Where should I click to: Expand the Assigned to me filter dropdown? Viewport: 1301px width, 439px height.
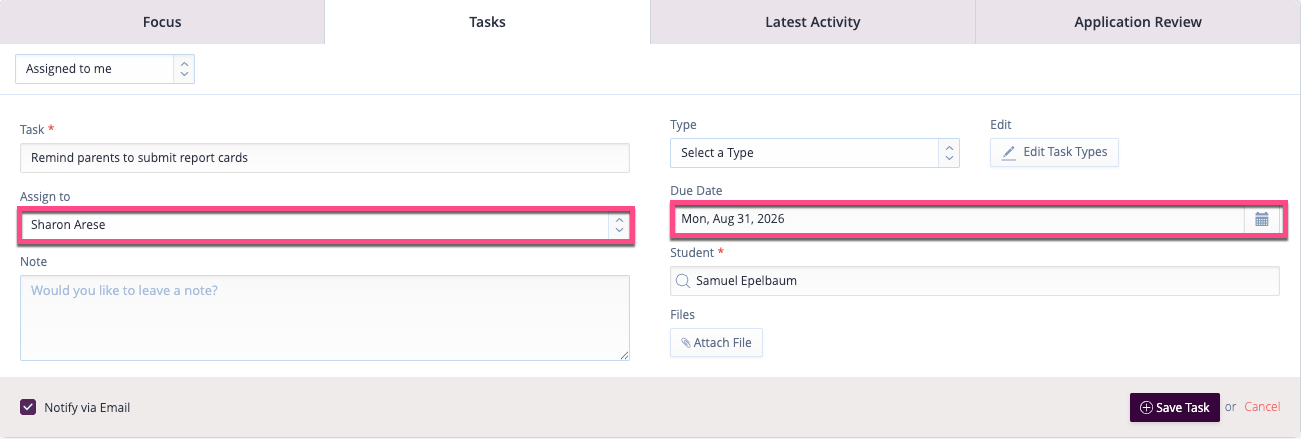[x=105, y=69]
